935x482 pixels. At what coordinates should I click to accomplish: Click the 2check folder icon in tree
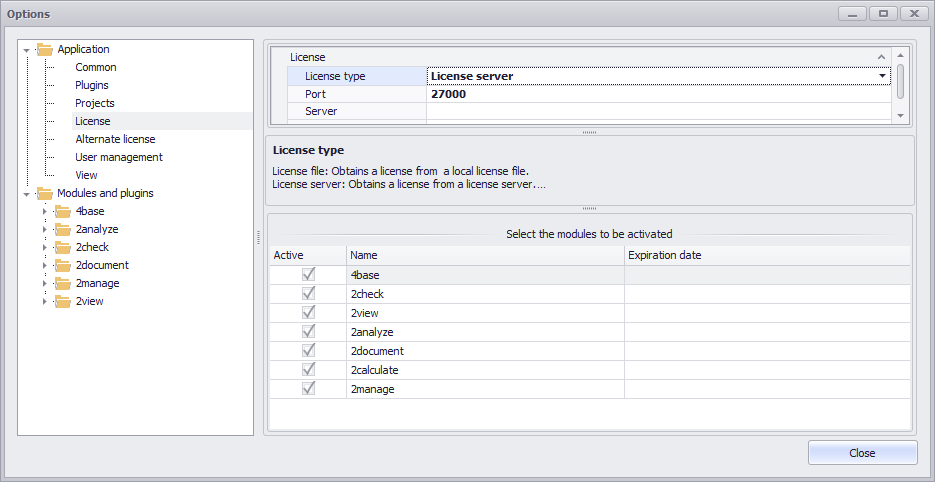(63, 247)
